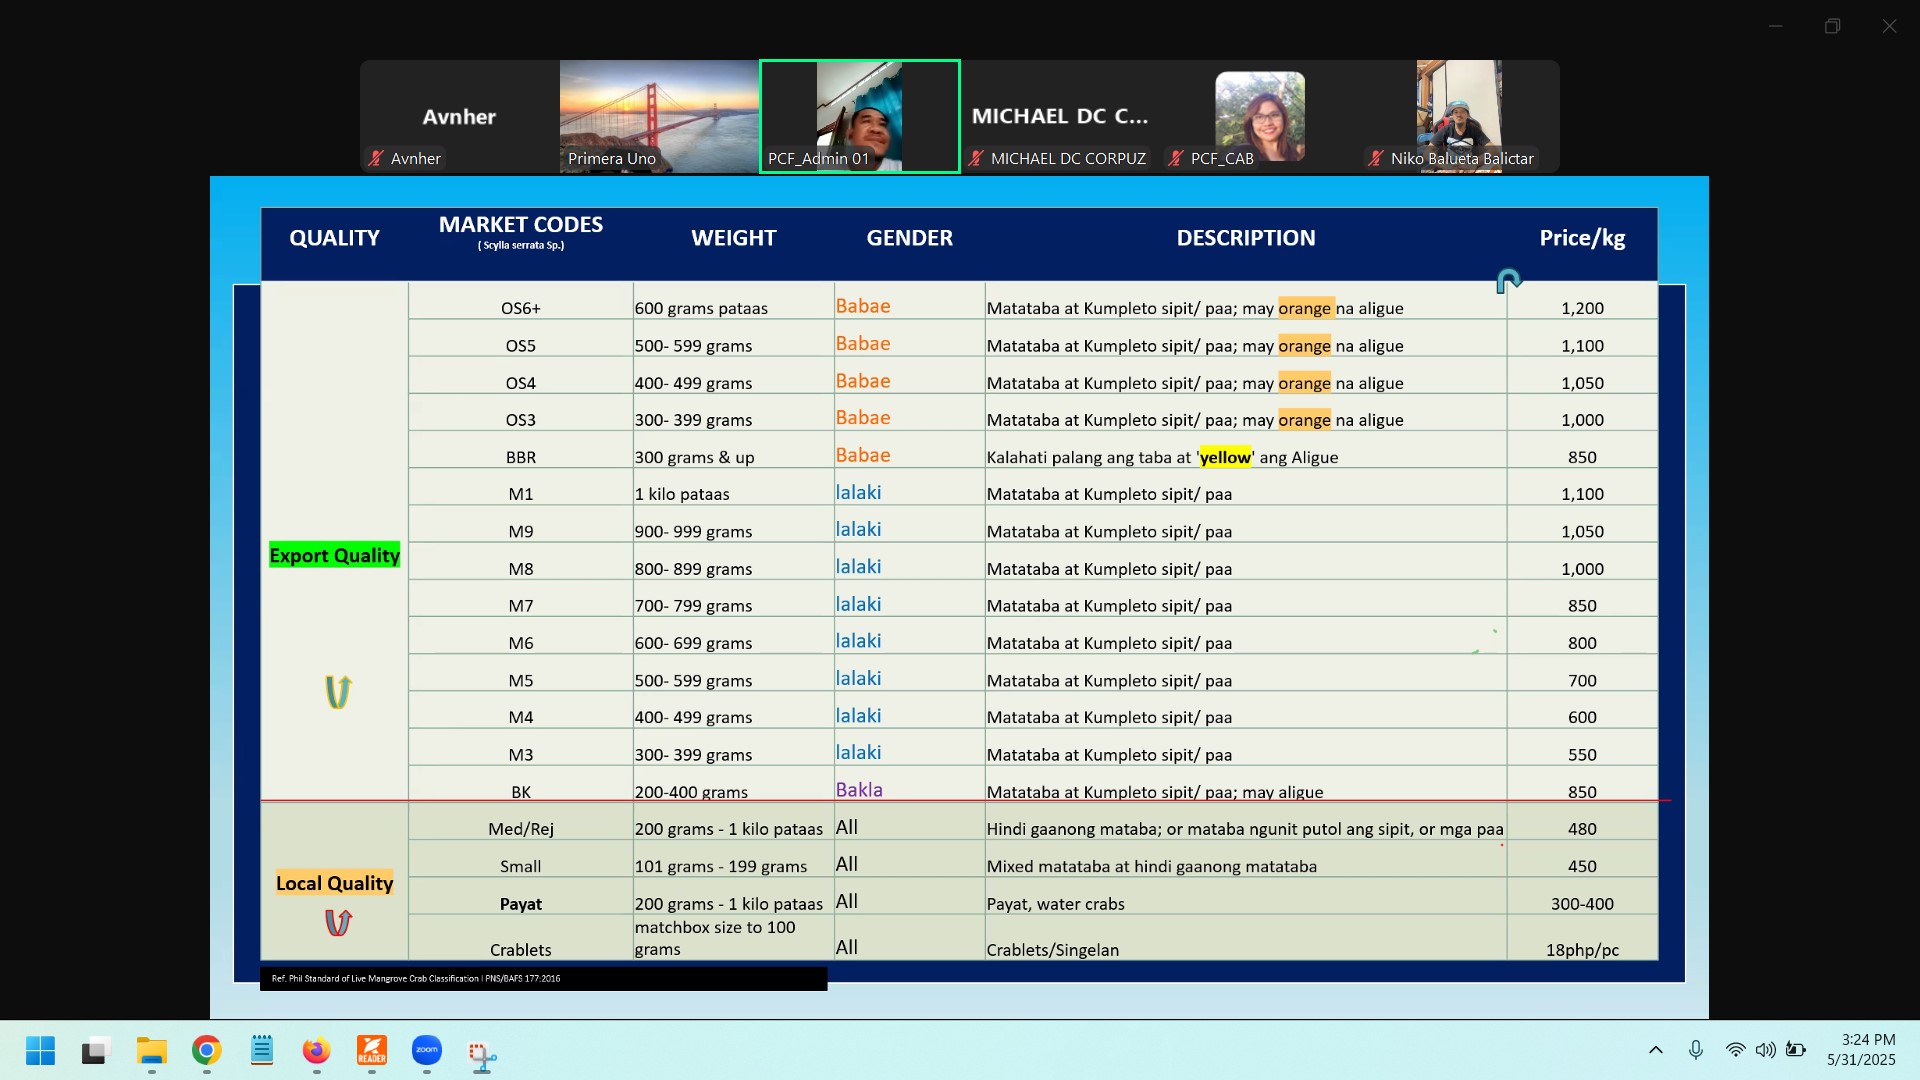
Task: Open the Foxit Reader taskbar icon
Action: tap(372, 1051)
